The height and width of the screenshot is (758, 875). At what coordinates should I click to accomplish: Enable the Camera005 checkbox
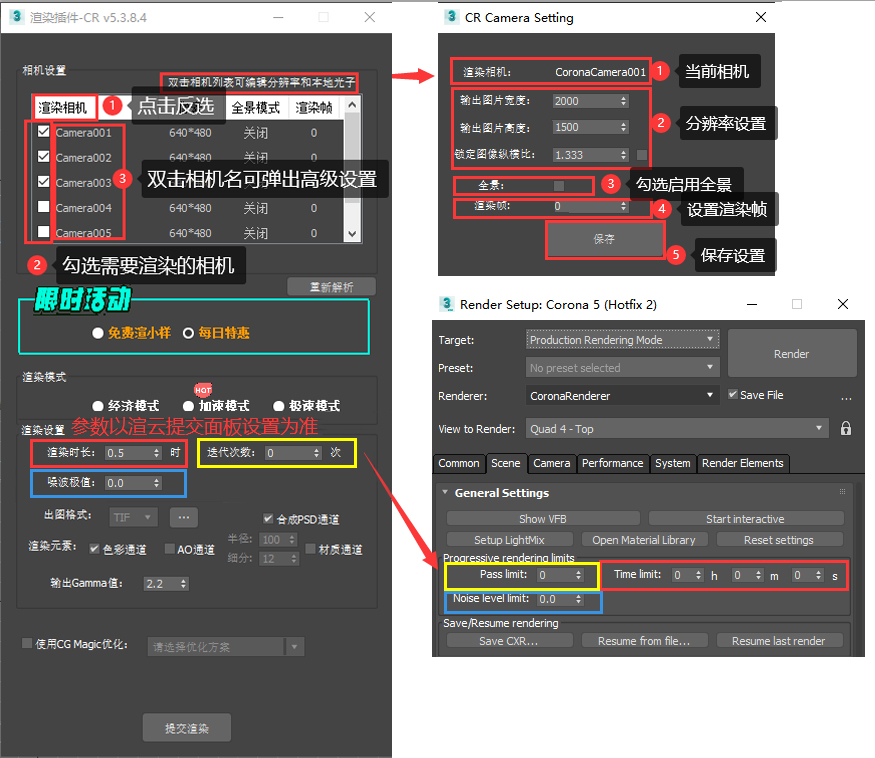coord(44,232)
